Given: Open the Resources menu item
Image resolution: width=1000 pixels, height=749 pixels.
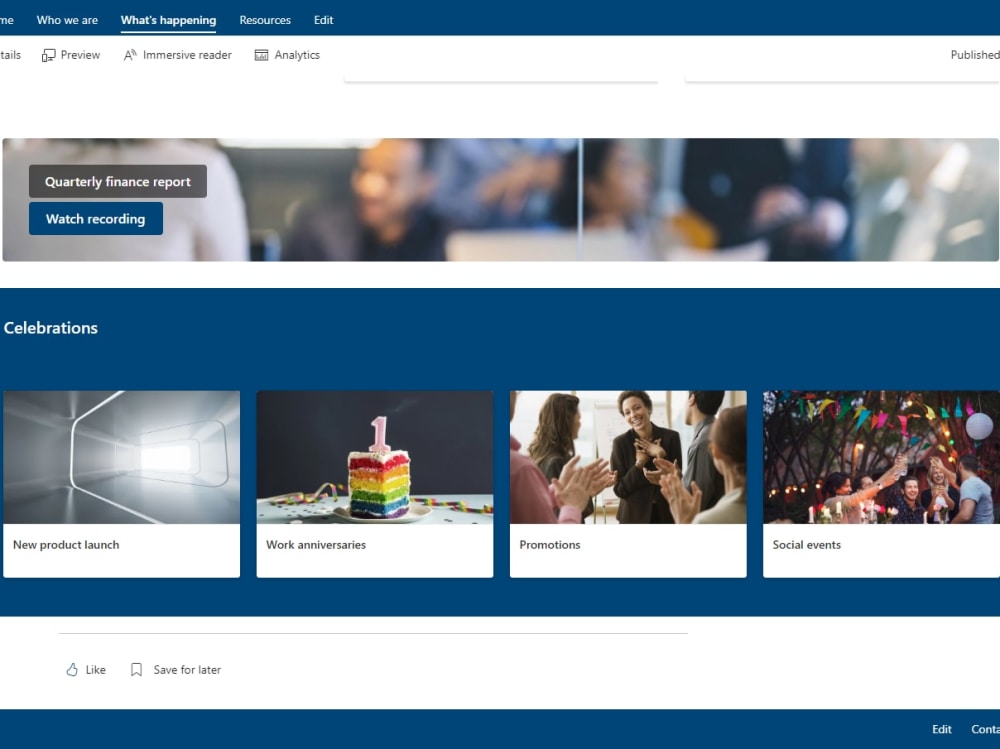Looking at the screenshot, I should click(x=265, y=20).
